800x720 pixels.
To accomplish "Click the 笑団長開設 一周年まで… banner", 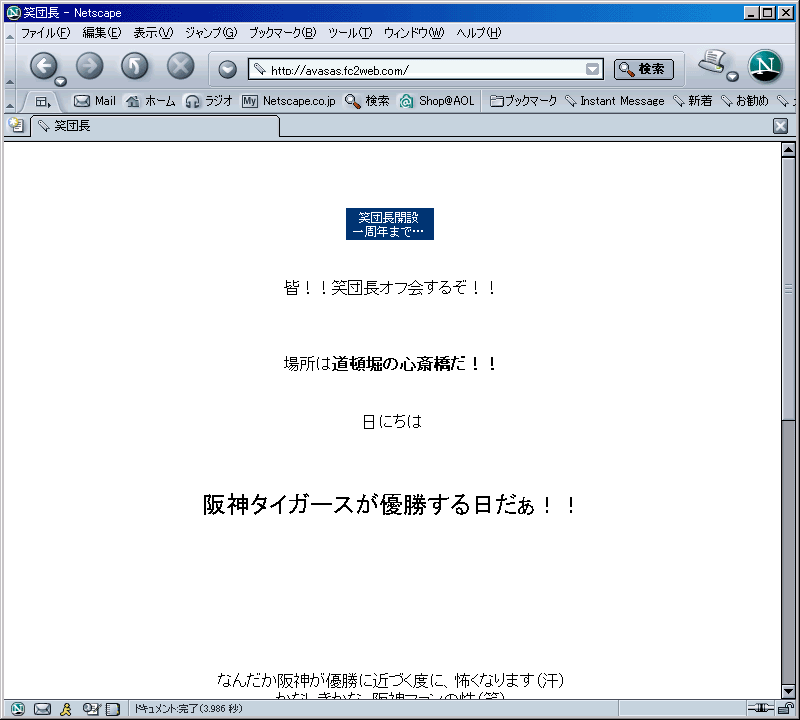I will click(390, 224).
